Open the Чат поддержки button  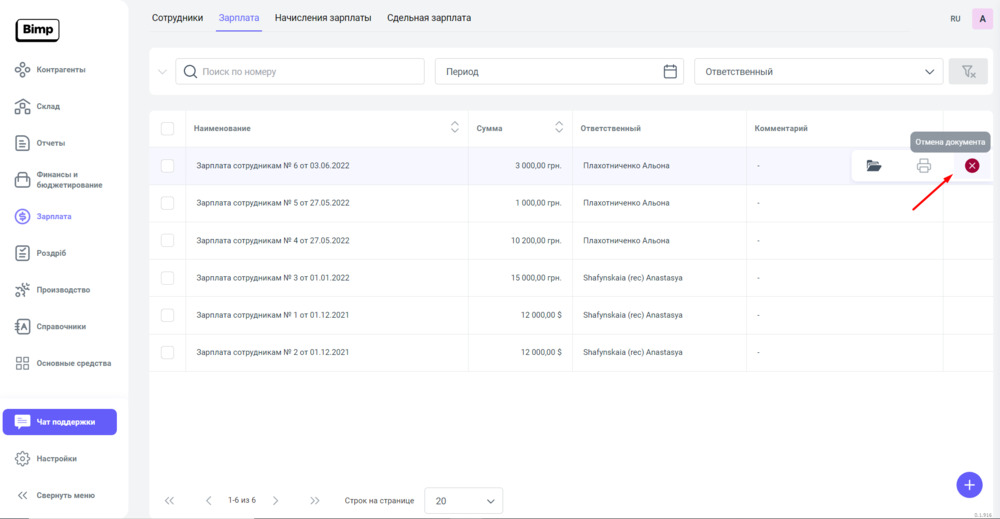(60, 422)
